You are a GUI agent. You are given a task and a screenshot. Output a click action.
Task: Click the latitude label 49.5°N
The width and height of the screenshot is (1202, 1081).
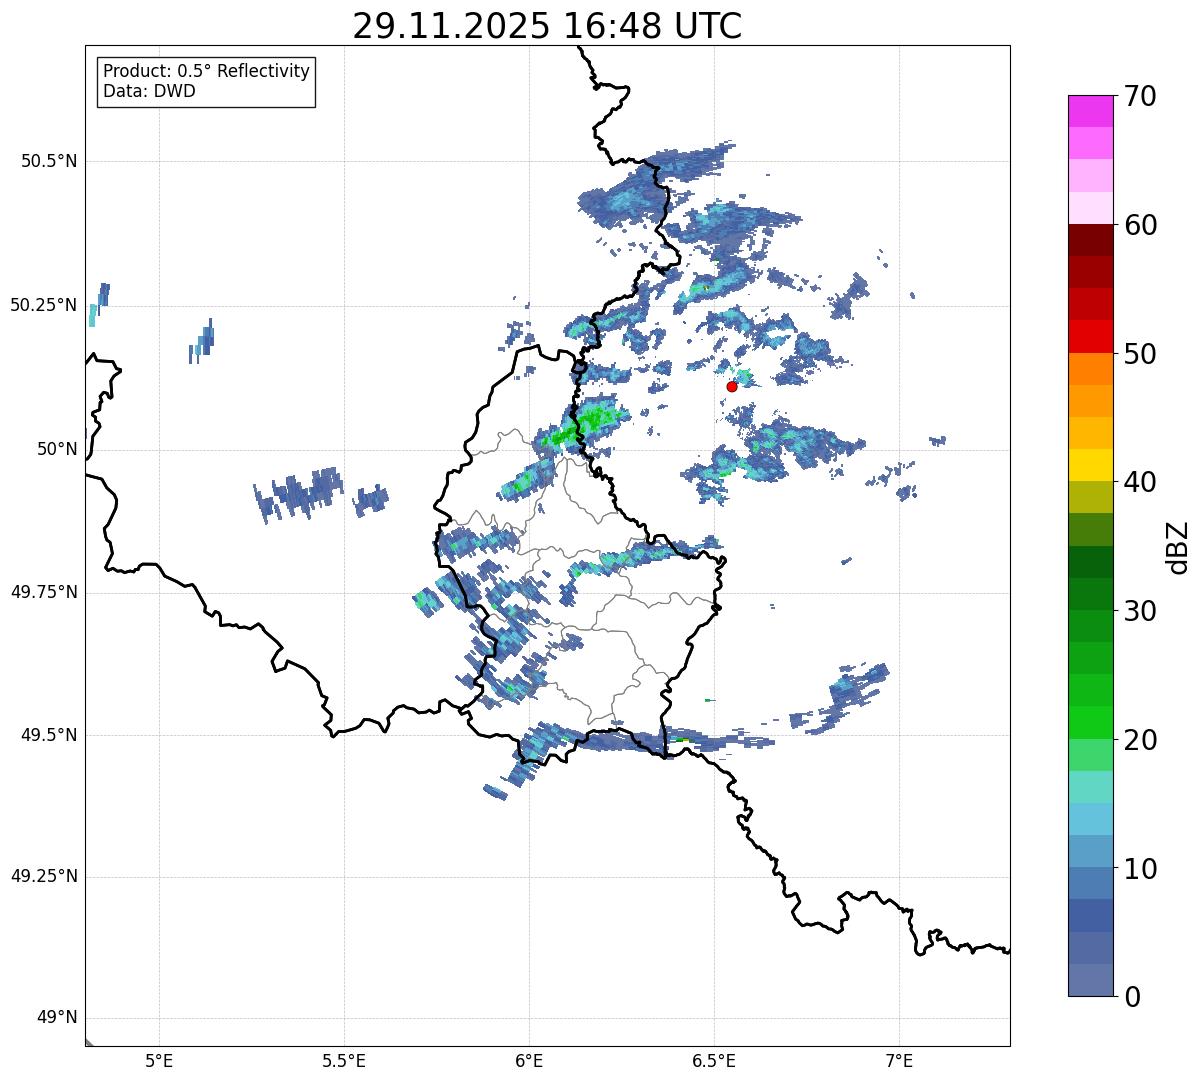49,735
